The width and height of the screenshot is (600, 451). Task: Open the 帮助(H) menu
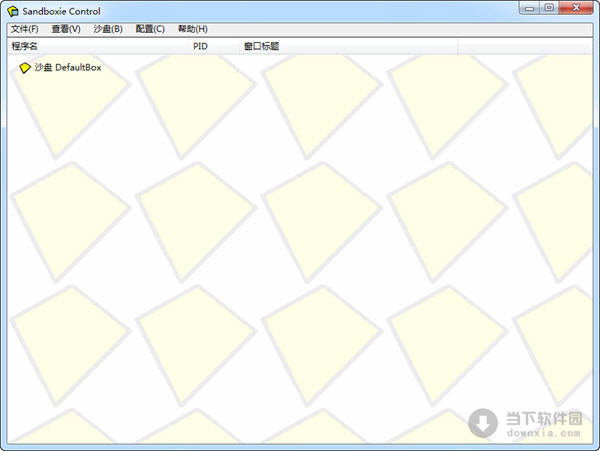point(193,29)
